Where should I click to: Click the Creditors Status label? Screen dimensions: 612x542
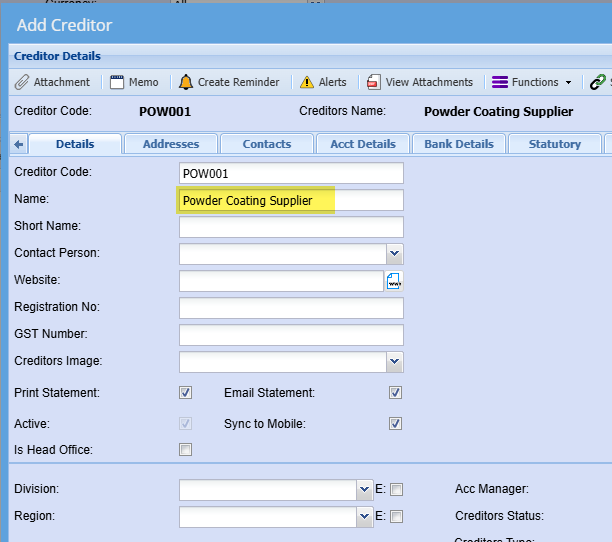[499, 516]
